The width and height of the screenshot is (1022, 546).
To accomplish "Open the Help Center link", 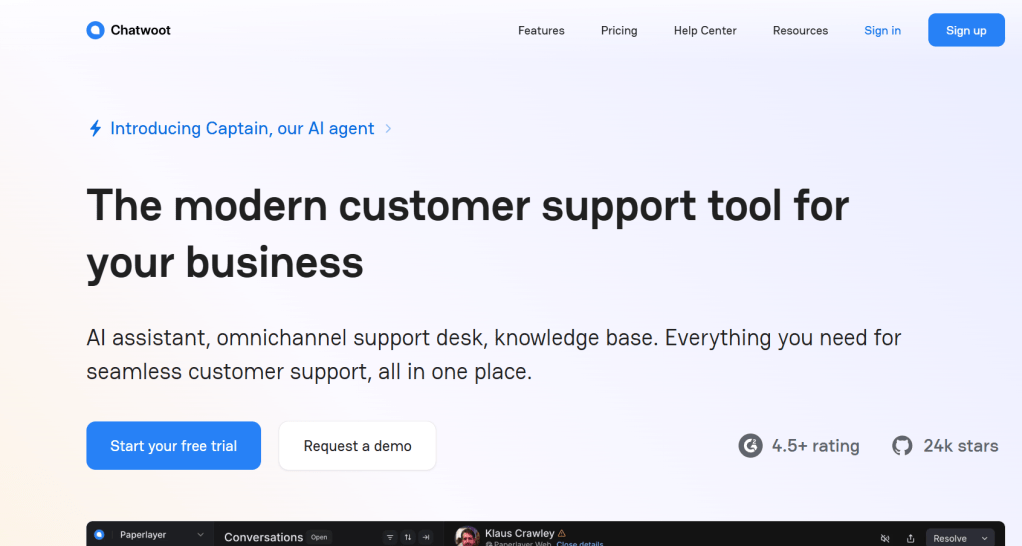I will pyautogui.click(x=705, y=30).
